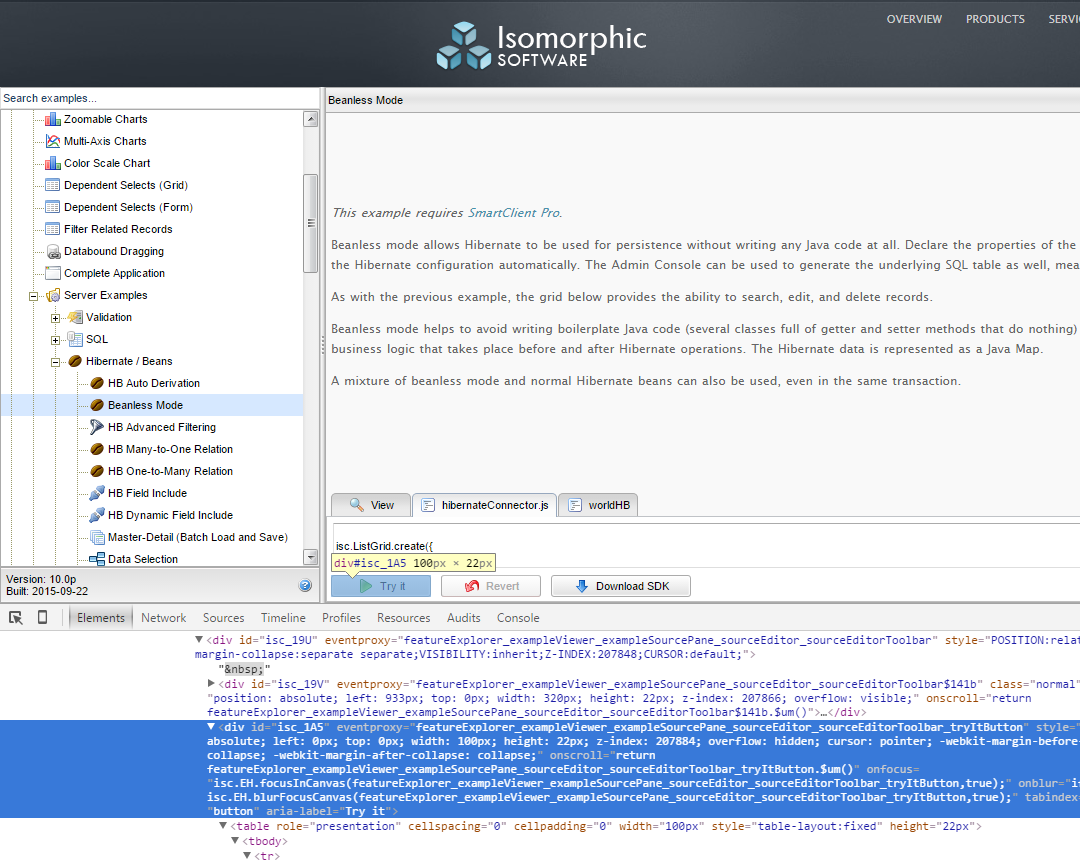Click the Try it button
The image size is (1080, 862).
381,586
